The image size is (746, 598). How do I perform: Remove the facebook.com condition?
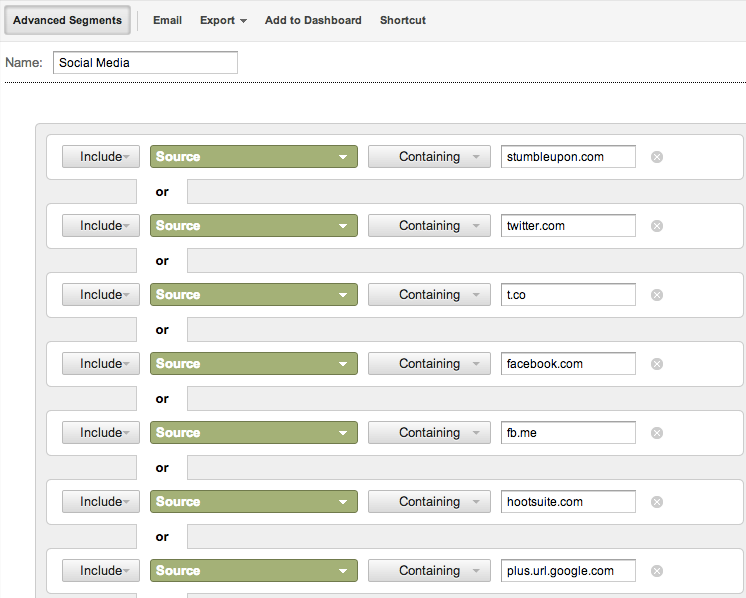pyautogui.click(x=657, y=364)
